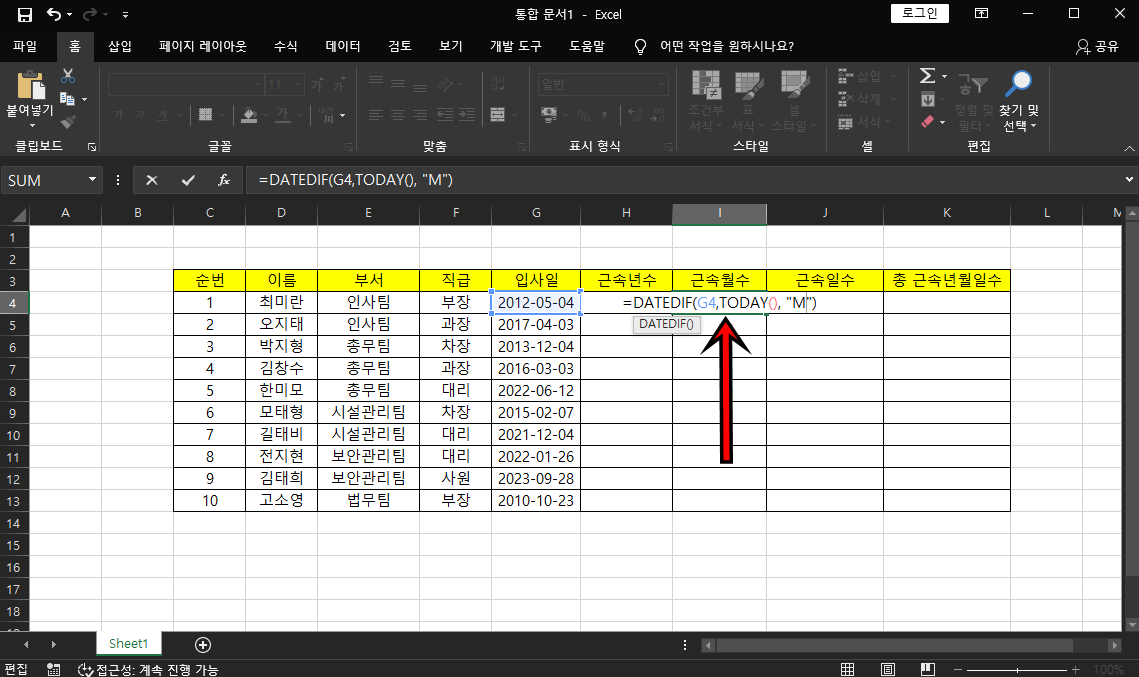
Task: Click the horizontal scroll right arrow
Action: (x=1114, y=645)
